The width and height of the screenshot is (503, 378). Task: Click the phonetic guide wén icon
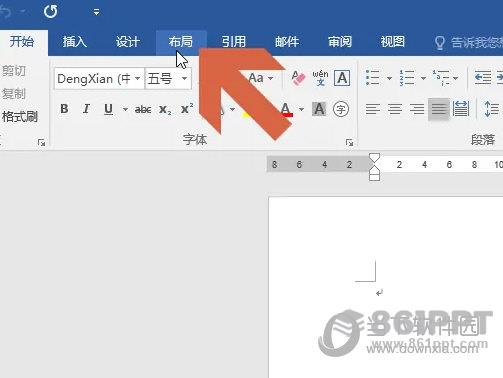320,78
